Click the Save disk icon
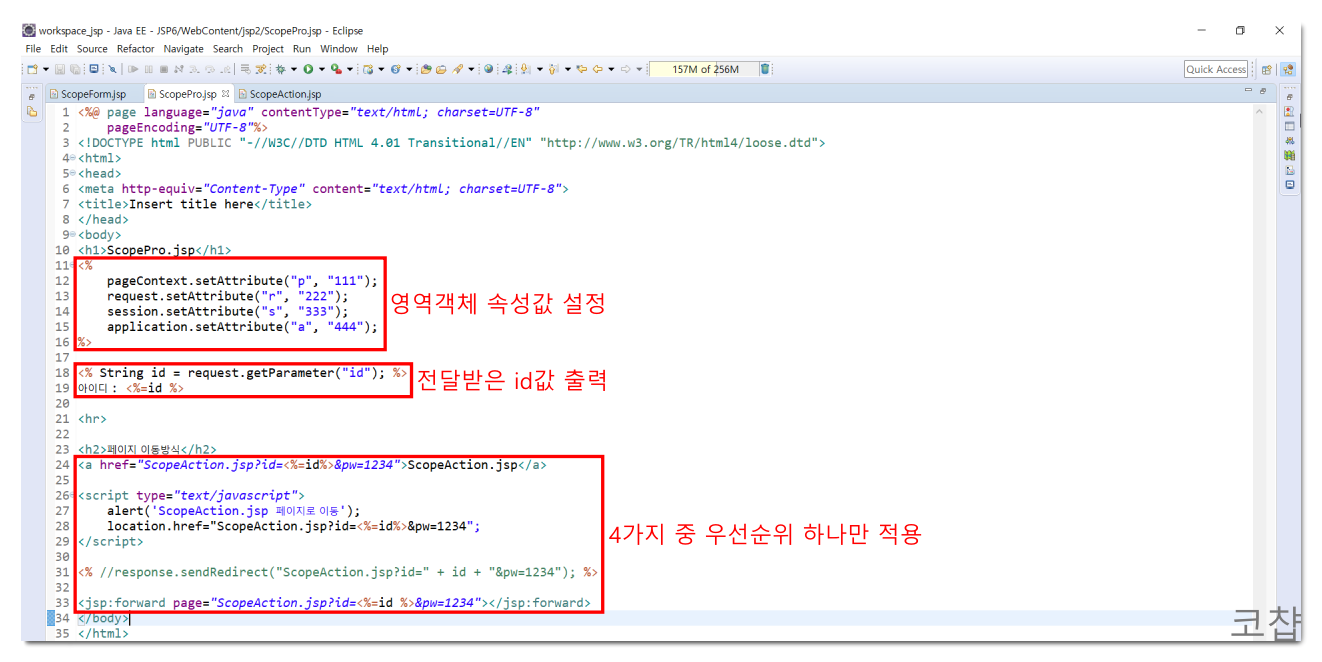 pos(60,70)
